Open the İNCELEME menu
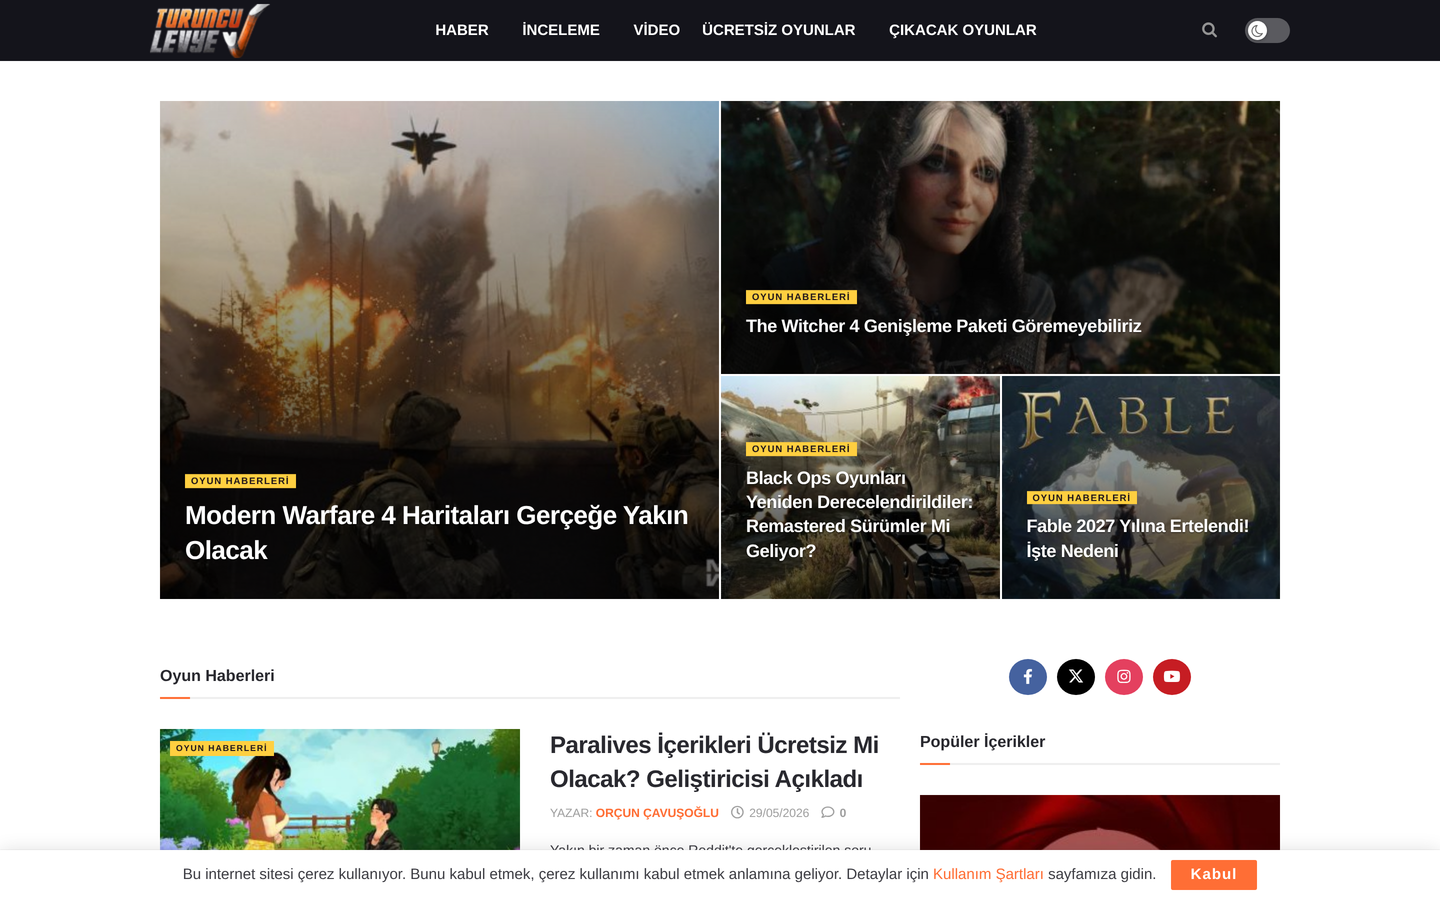Viewport: 1440px width, 900px height. pyautogui.click(x=561, y=30)
